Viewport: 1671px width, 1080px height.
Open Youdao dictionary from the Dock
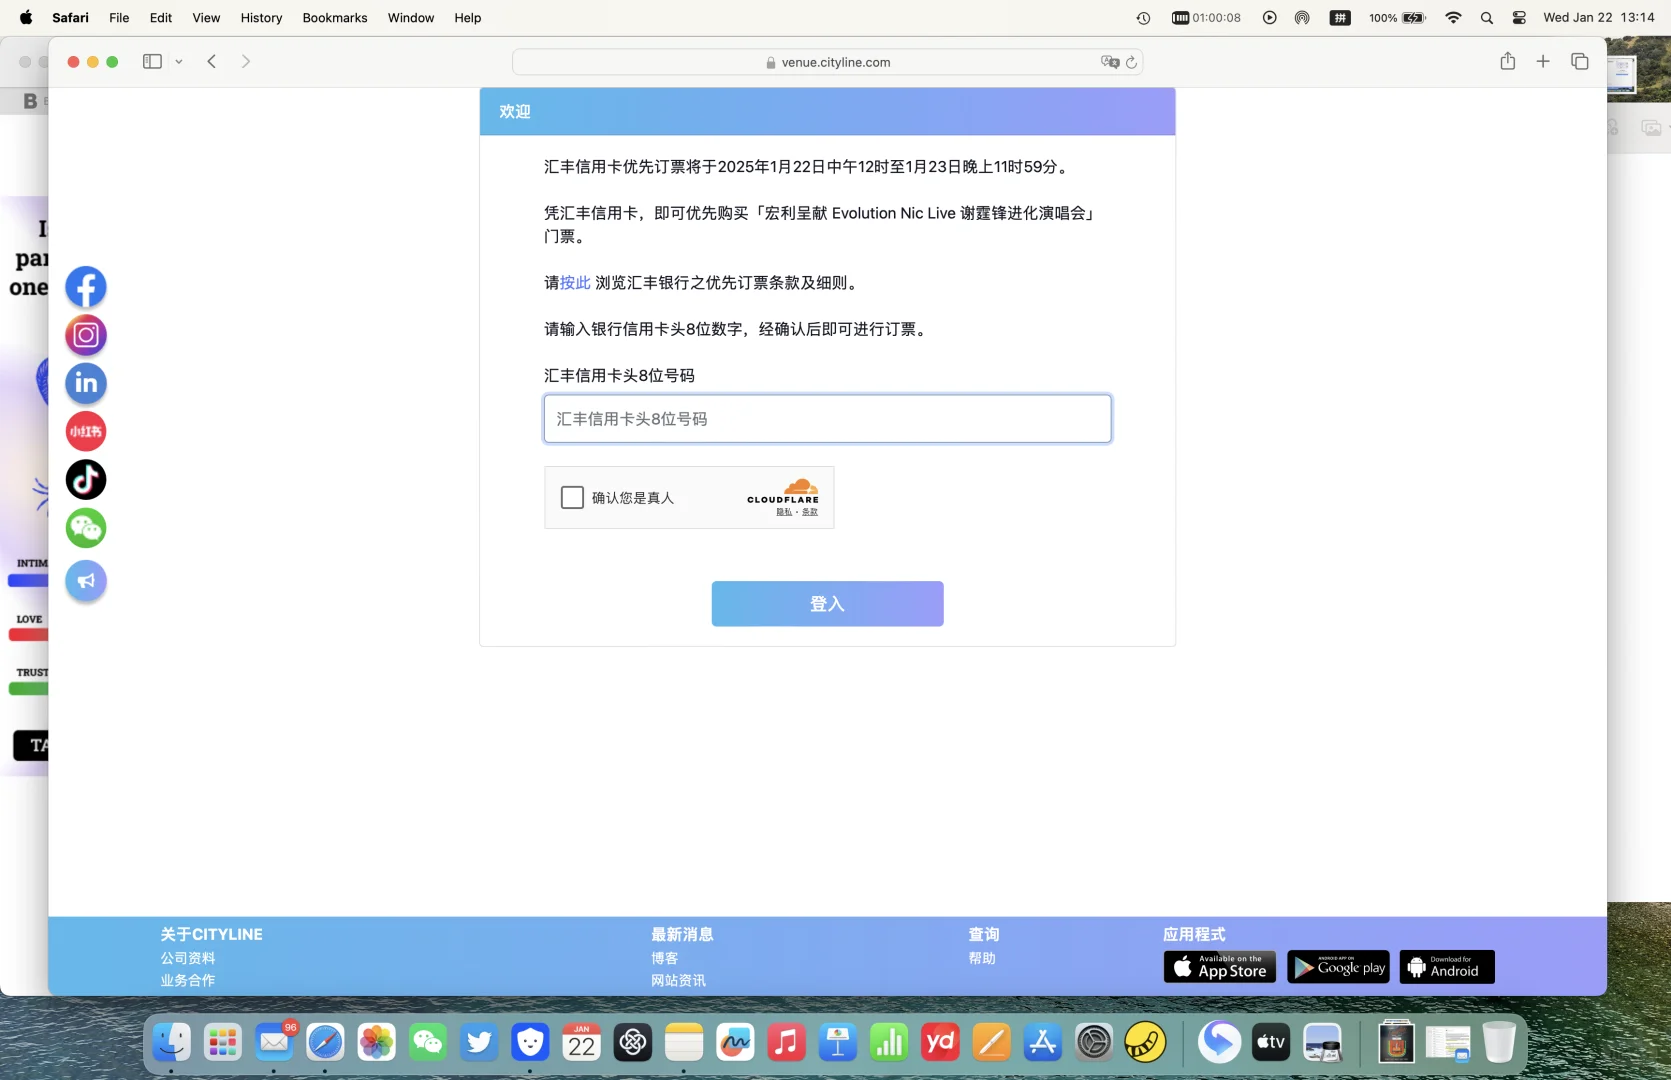click(940, 1043)
